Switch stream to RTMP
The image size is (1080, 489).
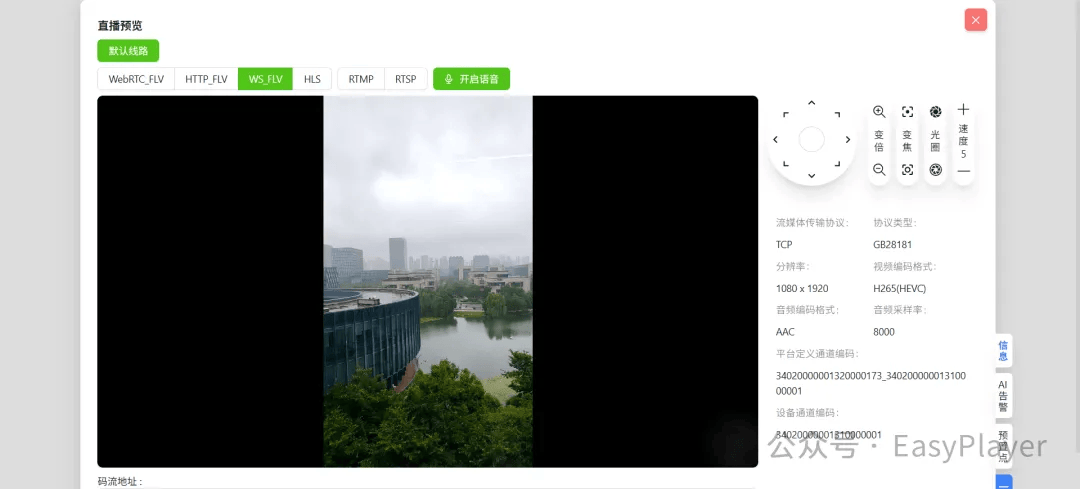[x=361, y=79]
